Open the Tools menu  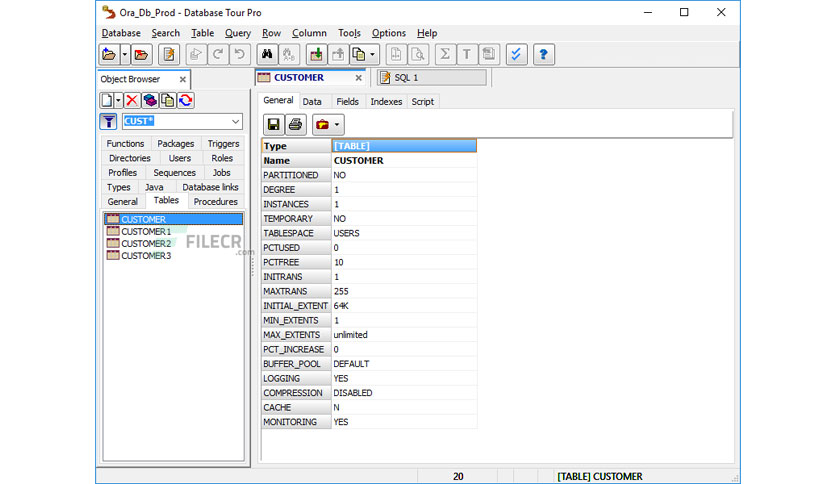pyautogui.click(x=349, y=33)
